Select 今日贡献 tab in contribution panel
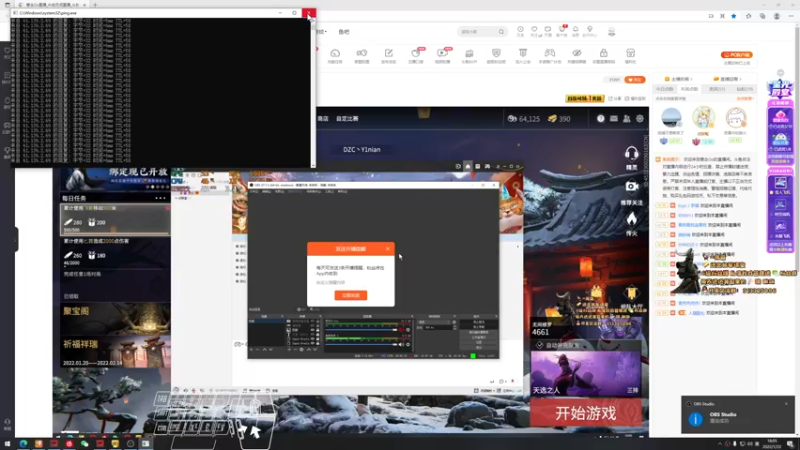The width and height of the screenshot is (800, 450). tap(664, 89)
